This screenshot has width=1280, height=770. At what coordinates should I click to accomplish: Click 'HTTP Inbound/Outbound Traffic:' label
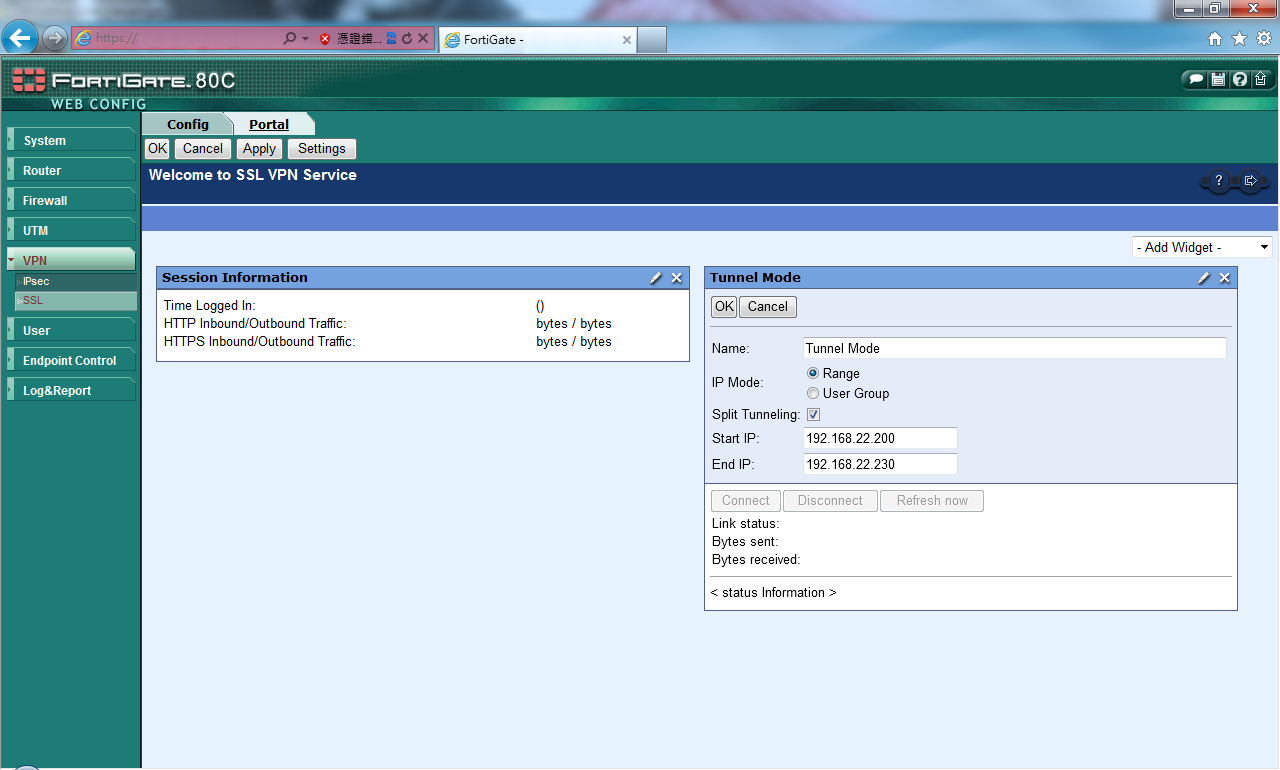click(255, 324)
